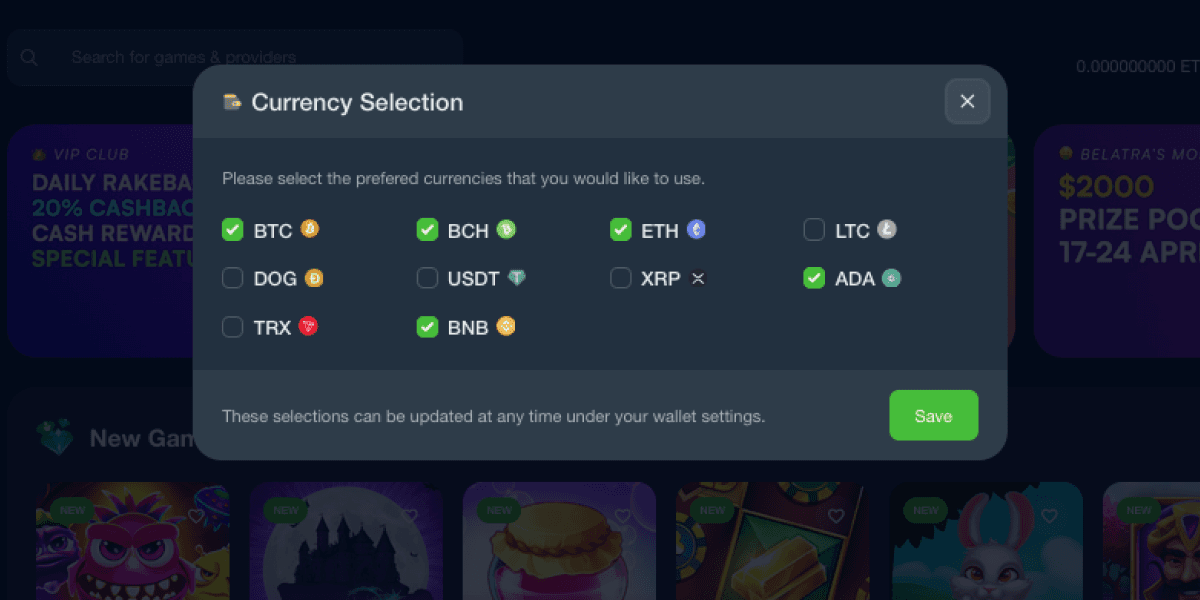Click the wallet icon beside Currency Selection
1200x600 pixels.
coord(232,102)
